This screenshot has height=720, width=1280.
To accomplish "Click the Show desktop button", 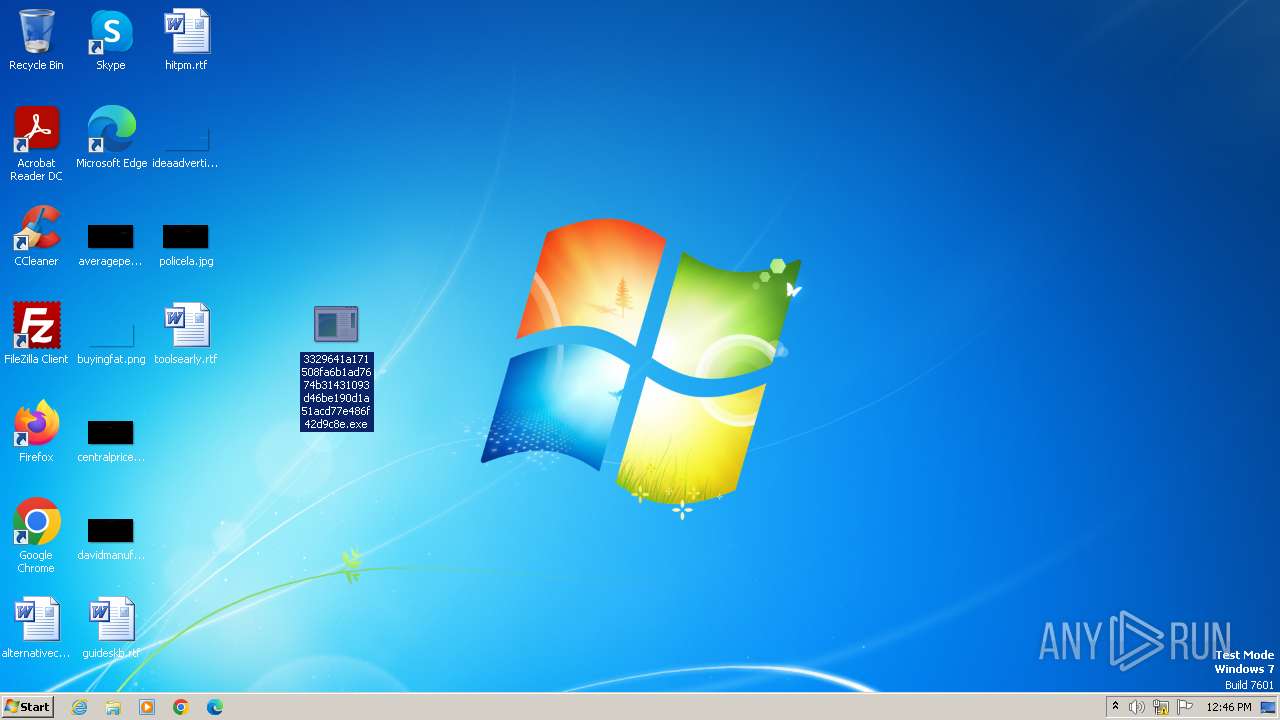I will (x=1269, y=707).
